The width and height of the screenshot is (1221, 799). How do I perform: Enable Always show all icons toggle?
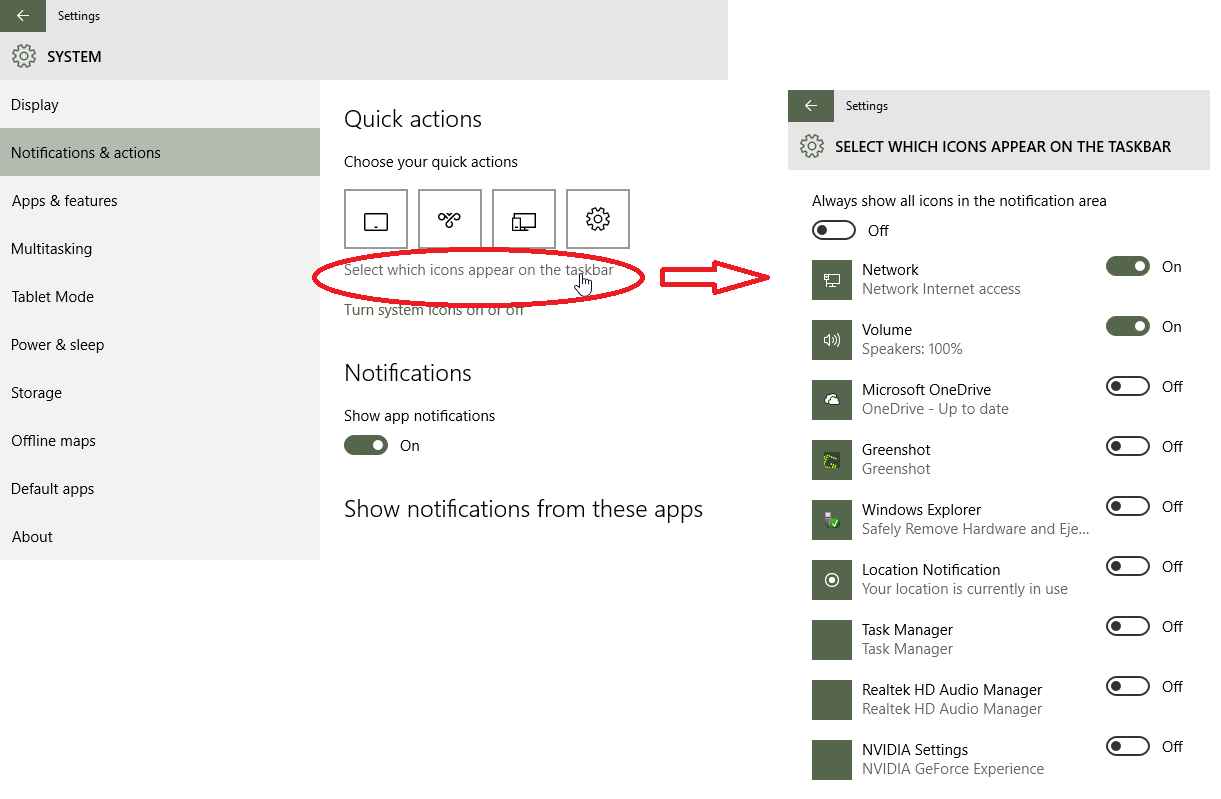[x=833, y=230]
